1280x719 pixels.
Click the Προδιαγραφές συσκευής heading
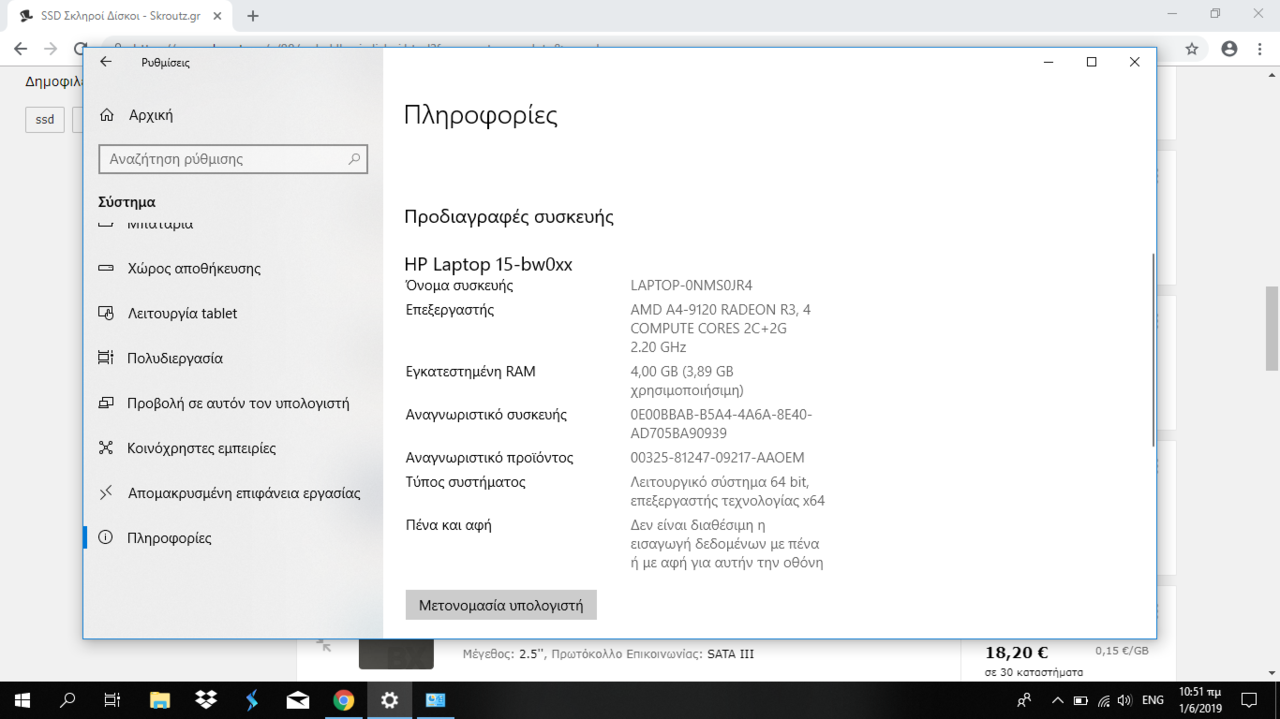pos(509,217)
